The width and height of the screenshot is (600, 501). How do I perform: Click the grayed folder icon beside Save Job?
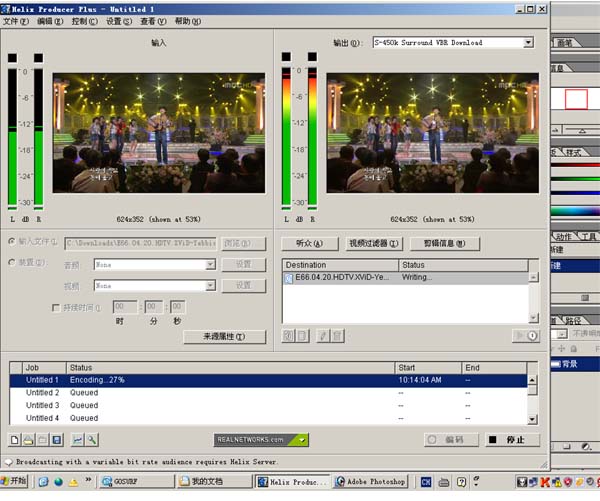click(42, 440)
